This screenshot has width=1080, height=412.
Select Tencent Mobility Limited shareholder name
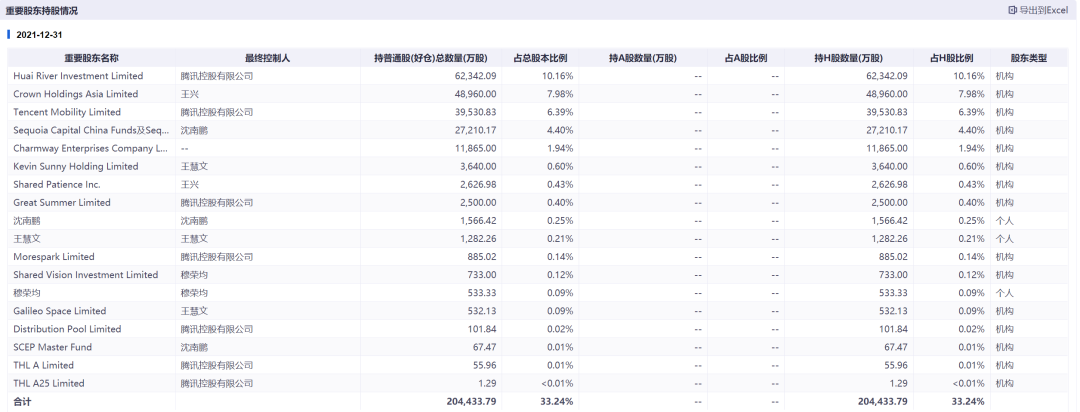coord(67,112)
